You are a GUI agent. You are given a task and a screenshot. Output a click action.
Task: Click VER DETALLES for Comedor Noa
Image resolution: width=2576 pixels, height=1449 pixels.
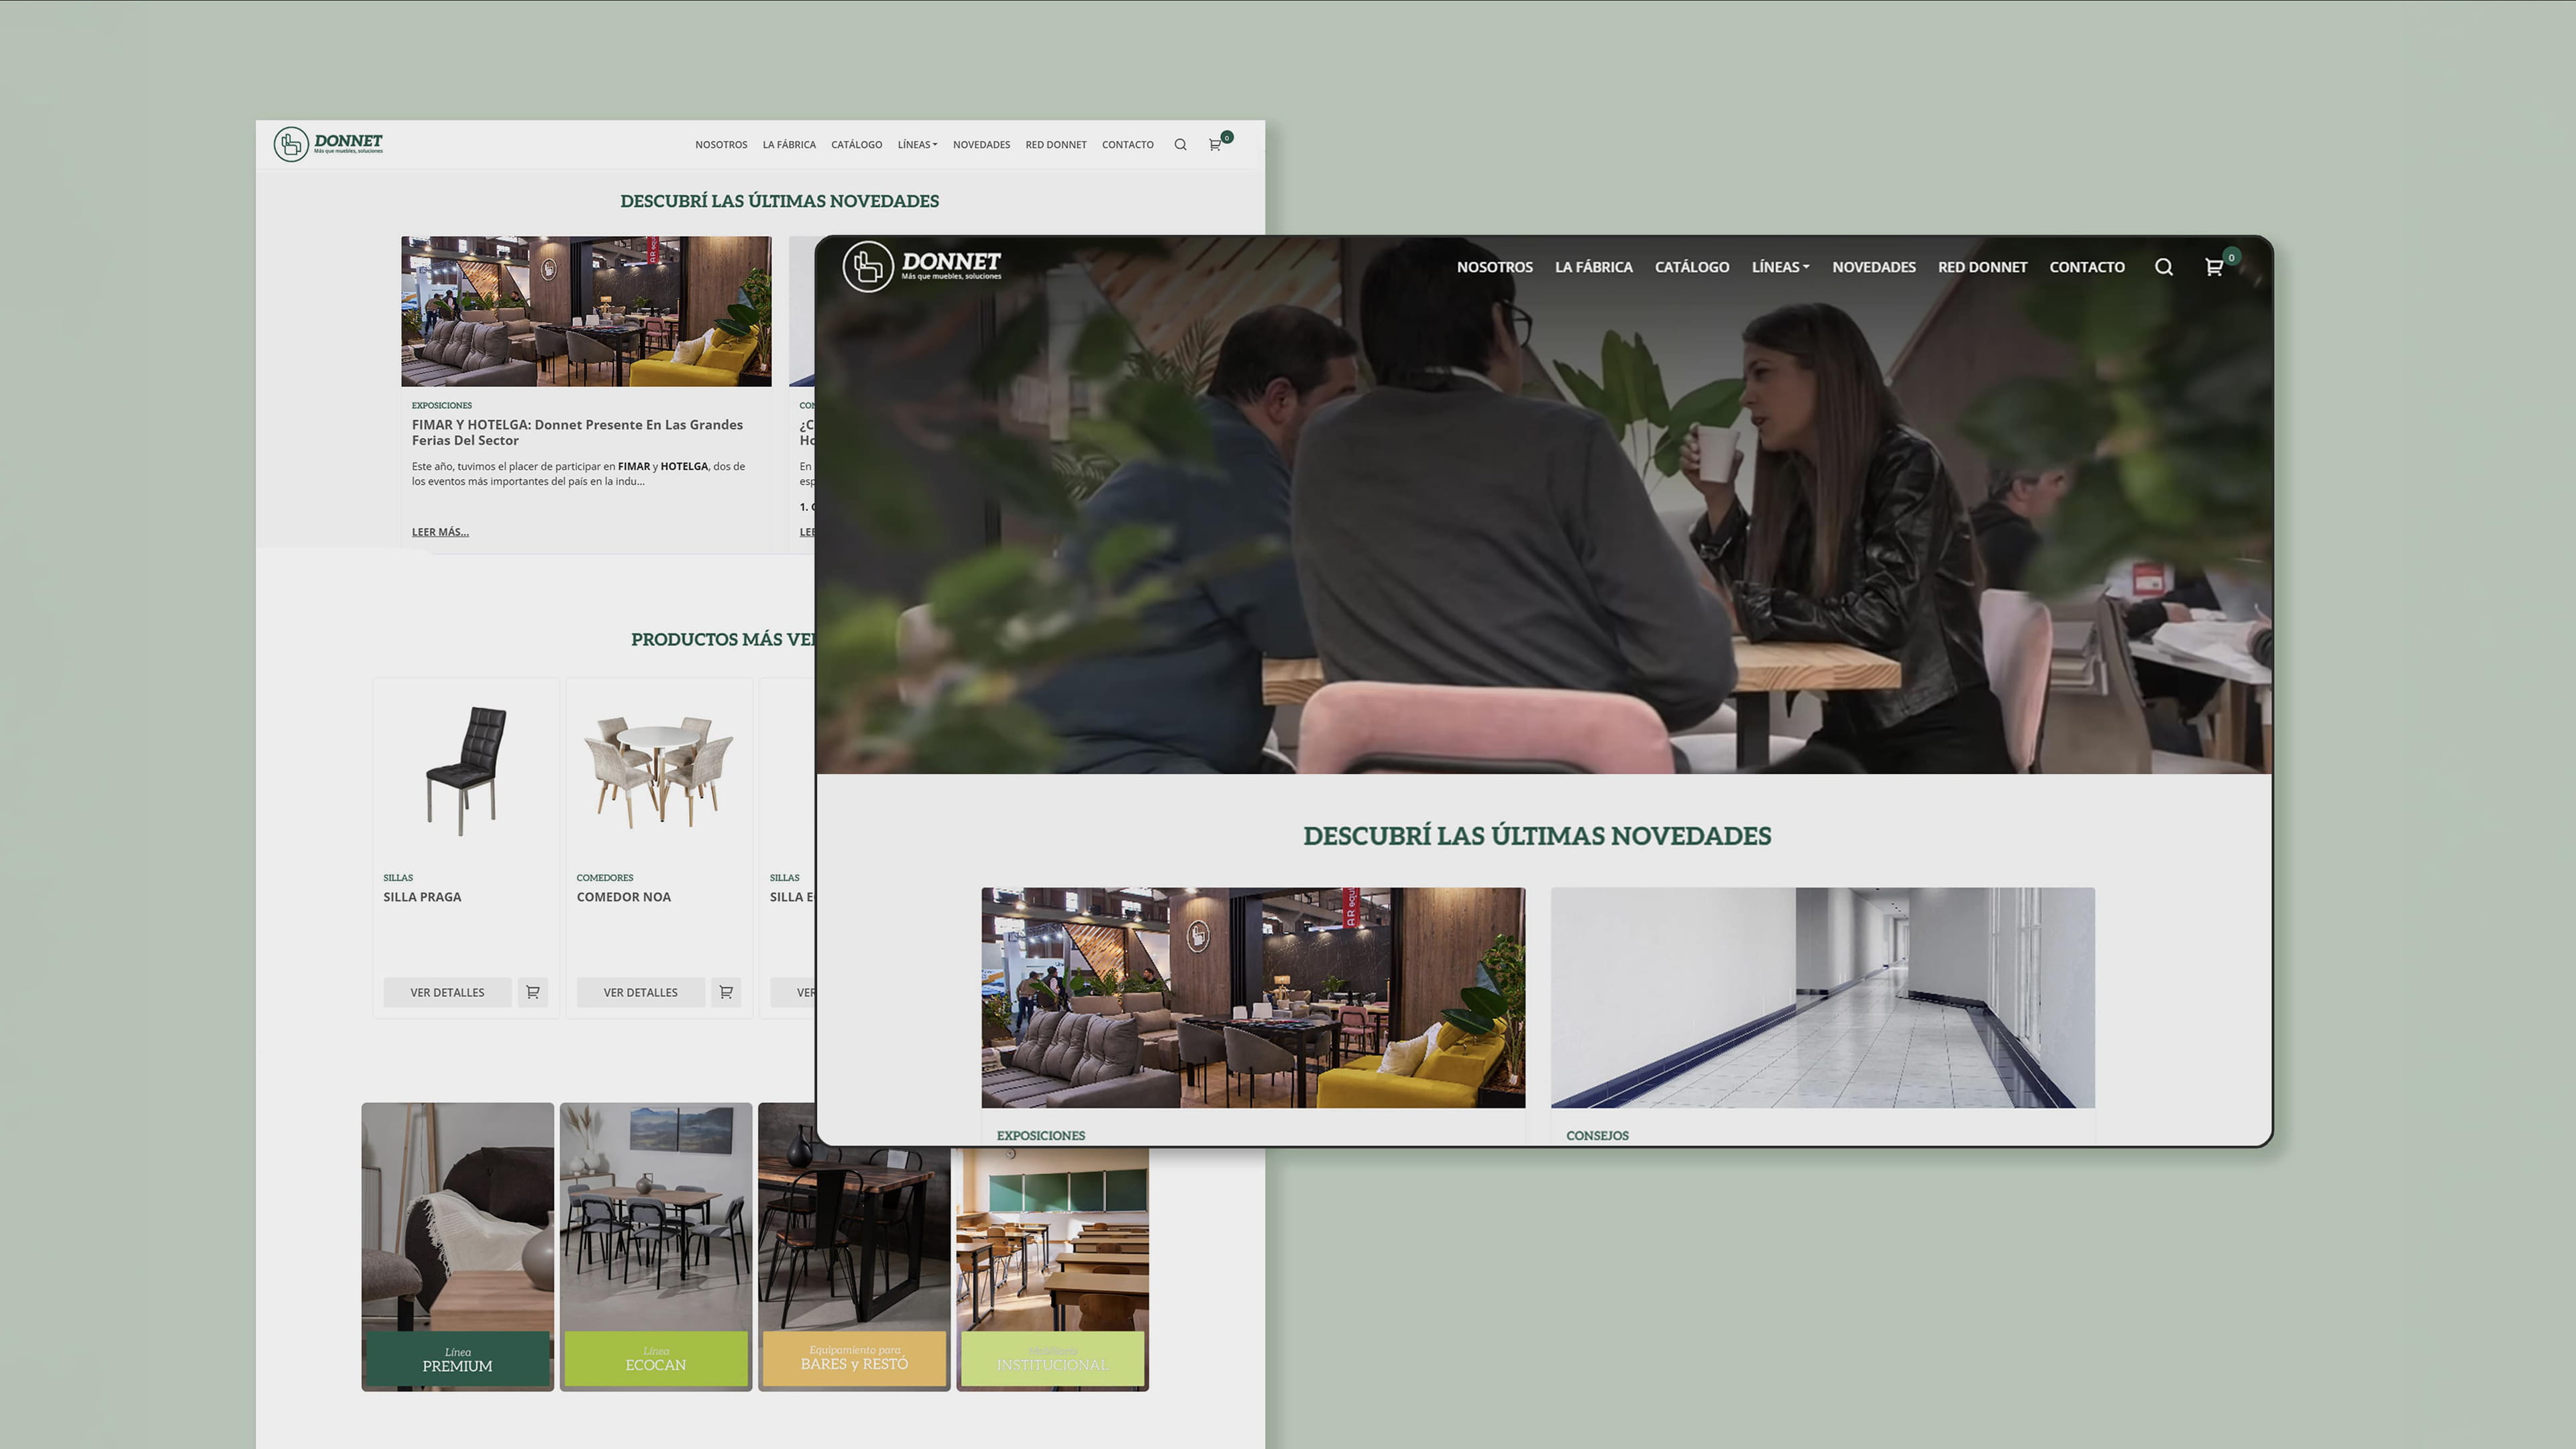pyautogui.click(x=640, y=992)
